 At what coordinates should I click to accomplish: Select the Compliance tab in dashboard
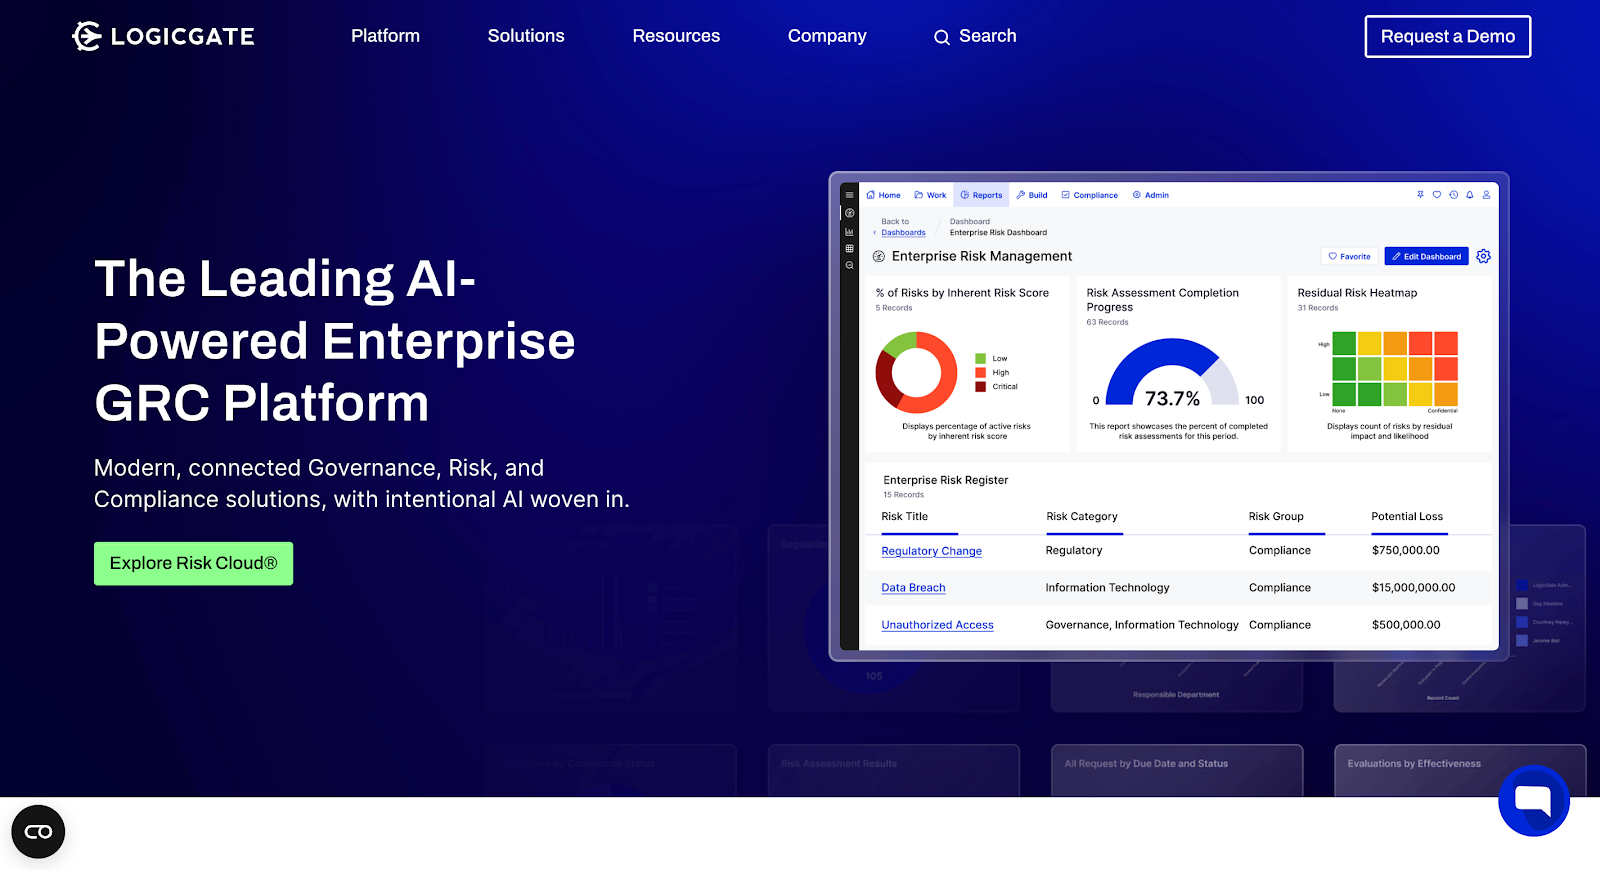(x=1089, y=195)
